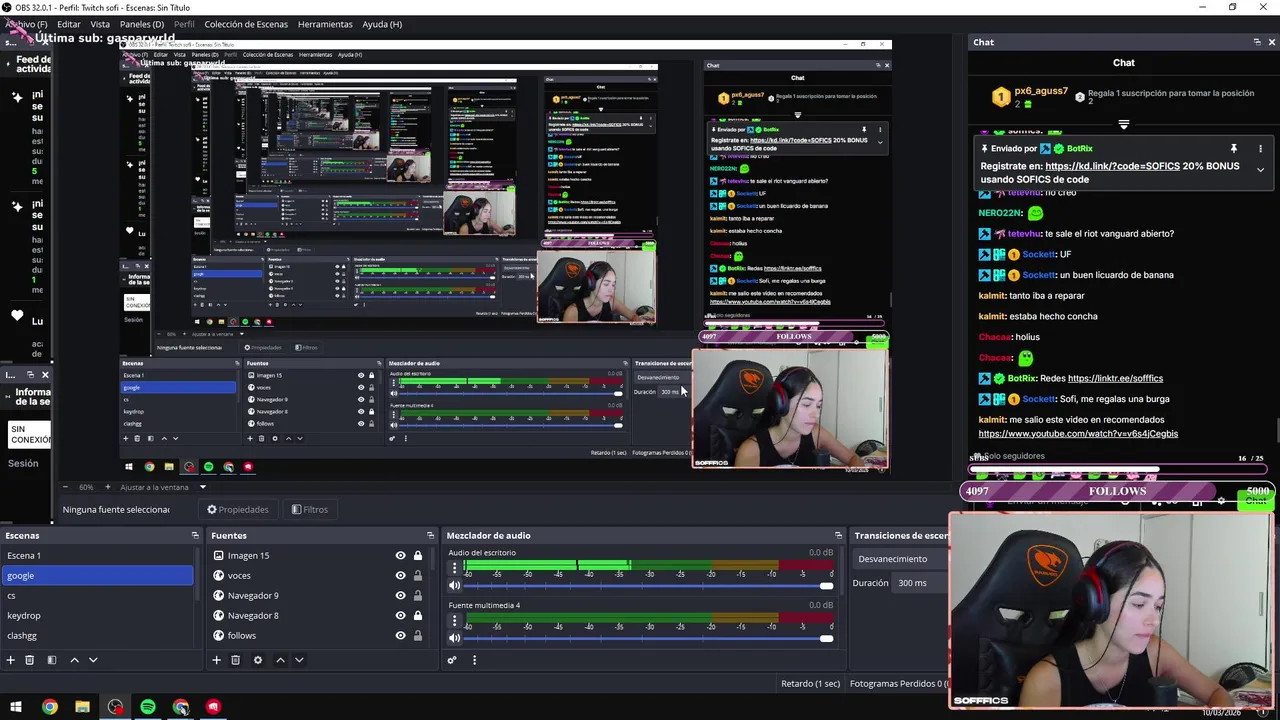
Task: Open source properties gear in Fuentes toolbar
Action: click(257, 660)
